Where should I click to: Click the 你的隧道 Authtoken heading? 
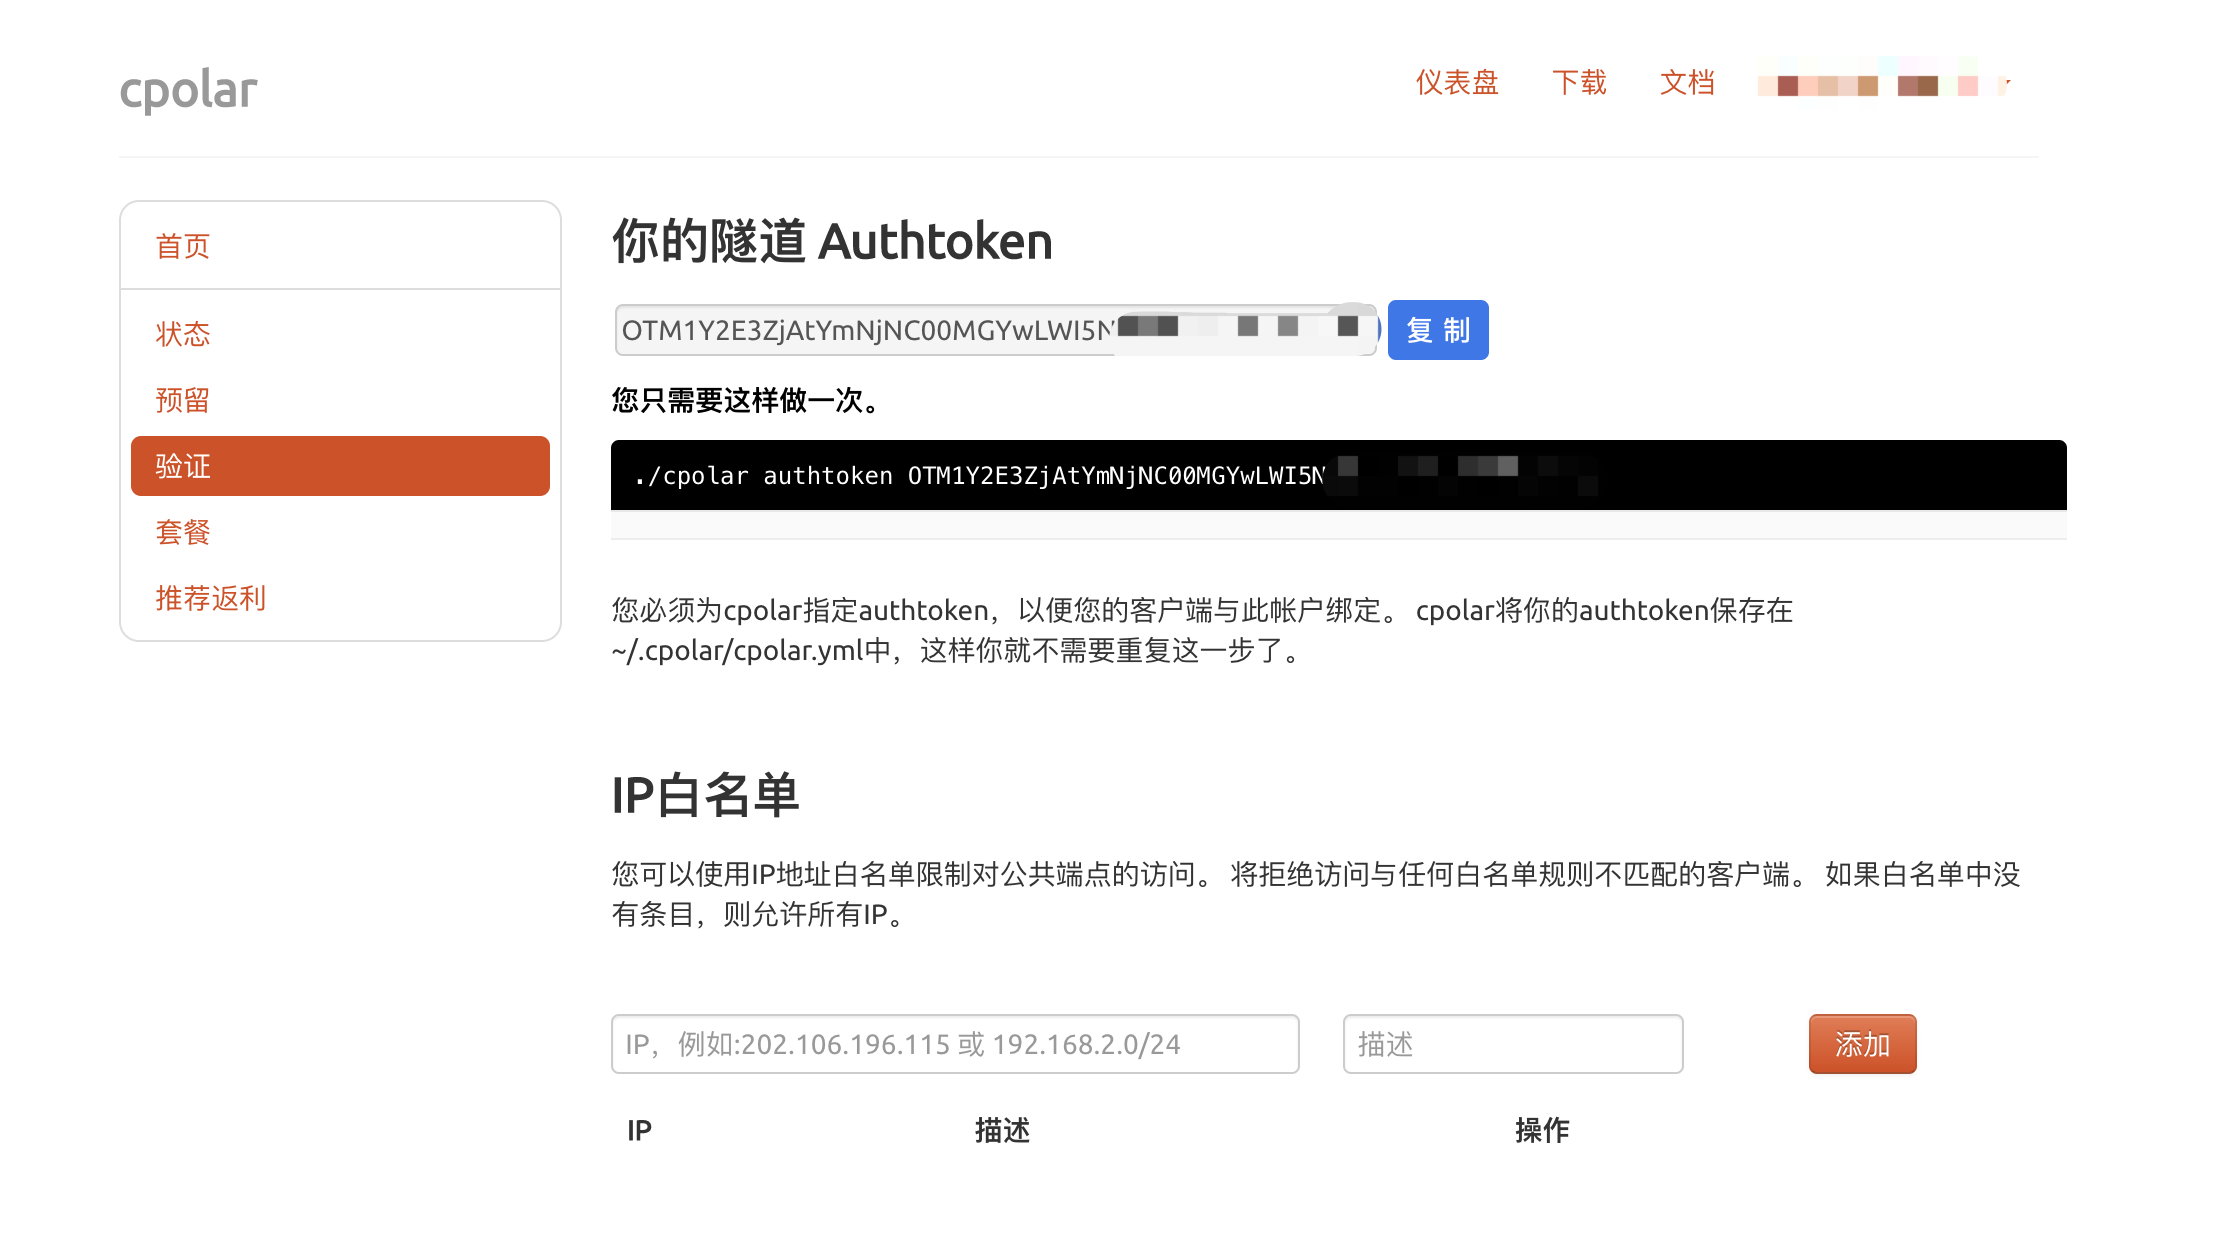tap(831, 240)
